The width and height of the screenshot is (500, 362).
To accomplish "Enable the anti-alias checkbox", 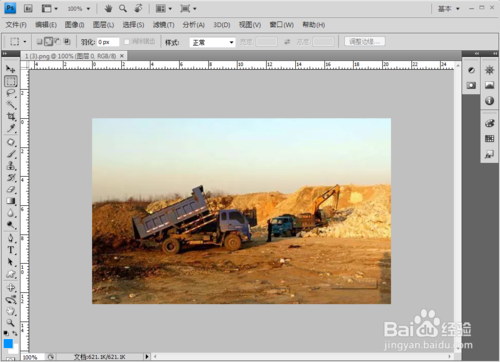I will (x=127, y=42).
